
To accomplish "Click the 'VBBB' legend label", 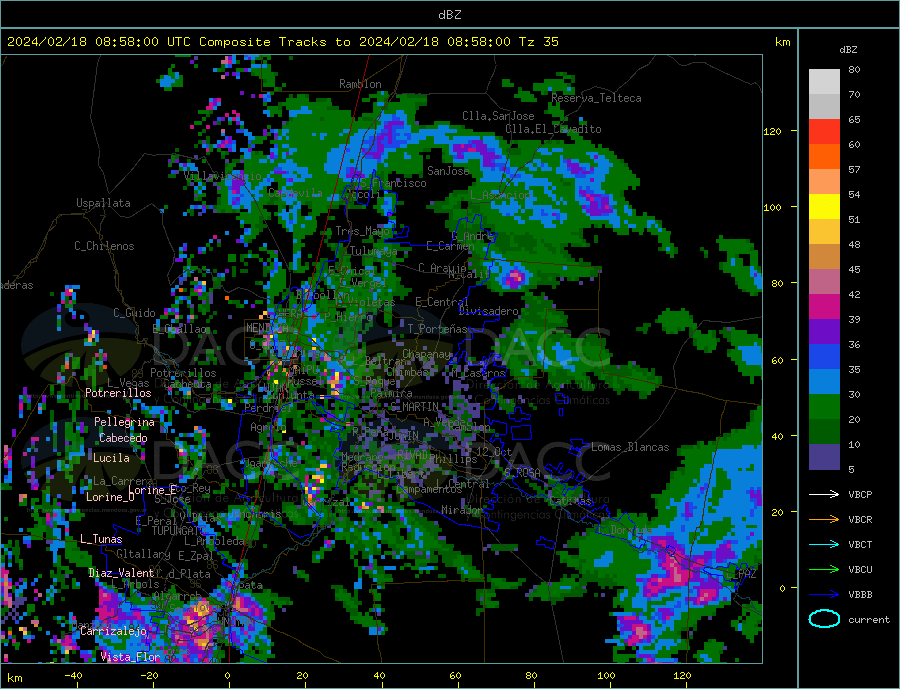I will [860, 594].
